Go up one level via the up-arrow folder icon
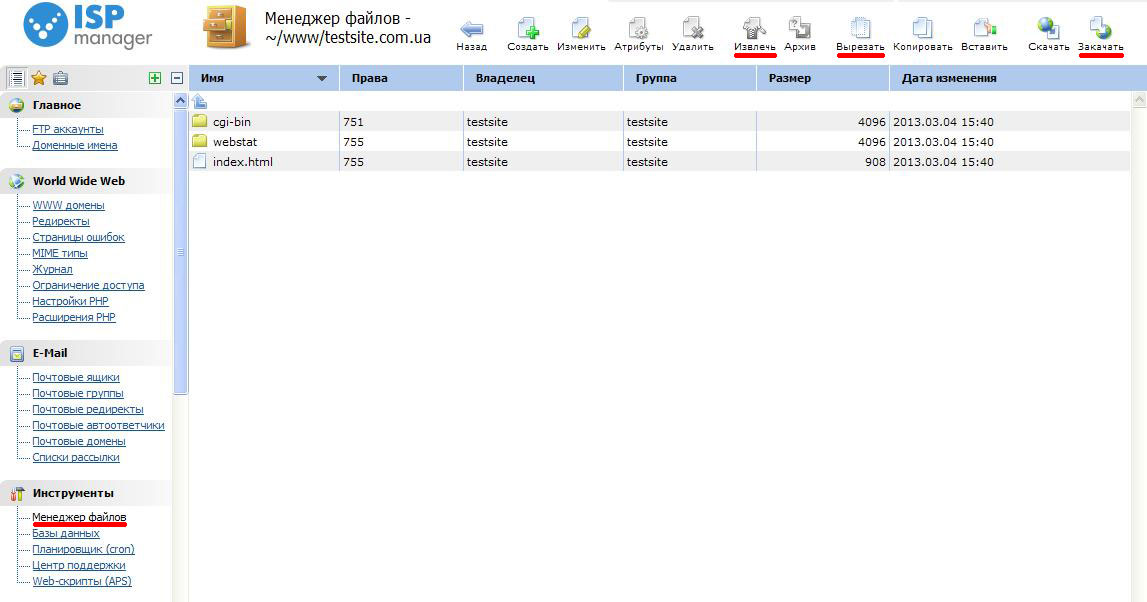The height and width of the screenshot is (602, 1147). tap(199, 101)
